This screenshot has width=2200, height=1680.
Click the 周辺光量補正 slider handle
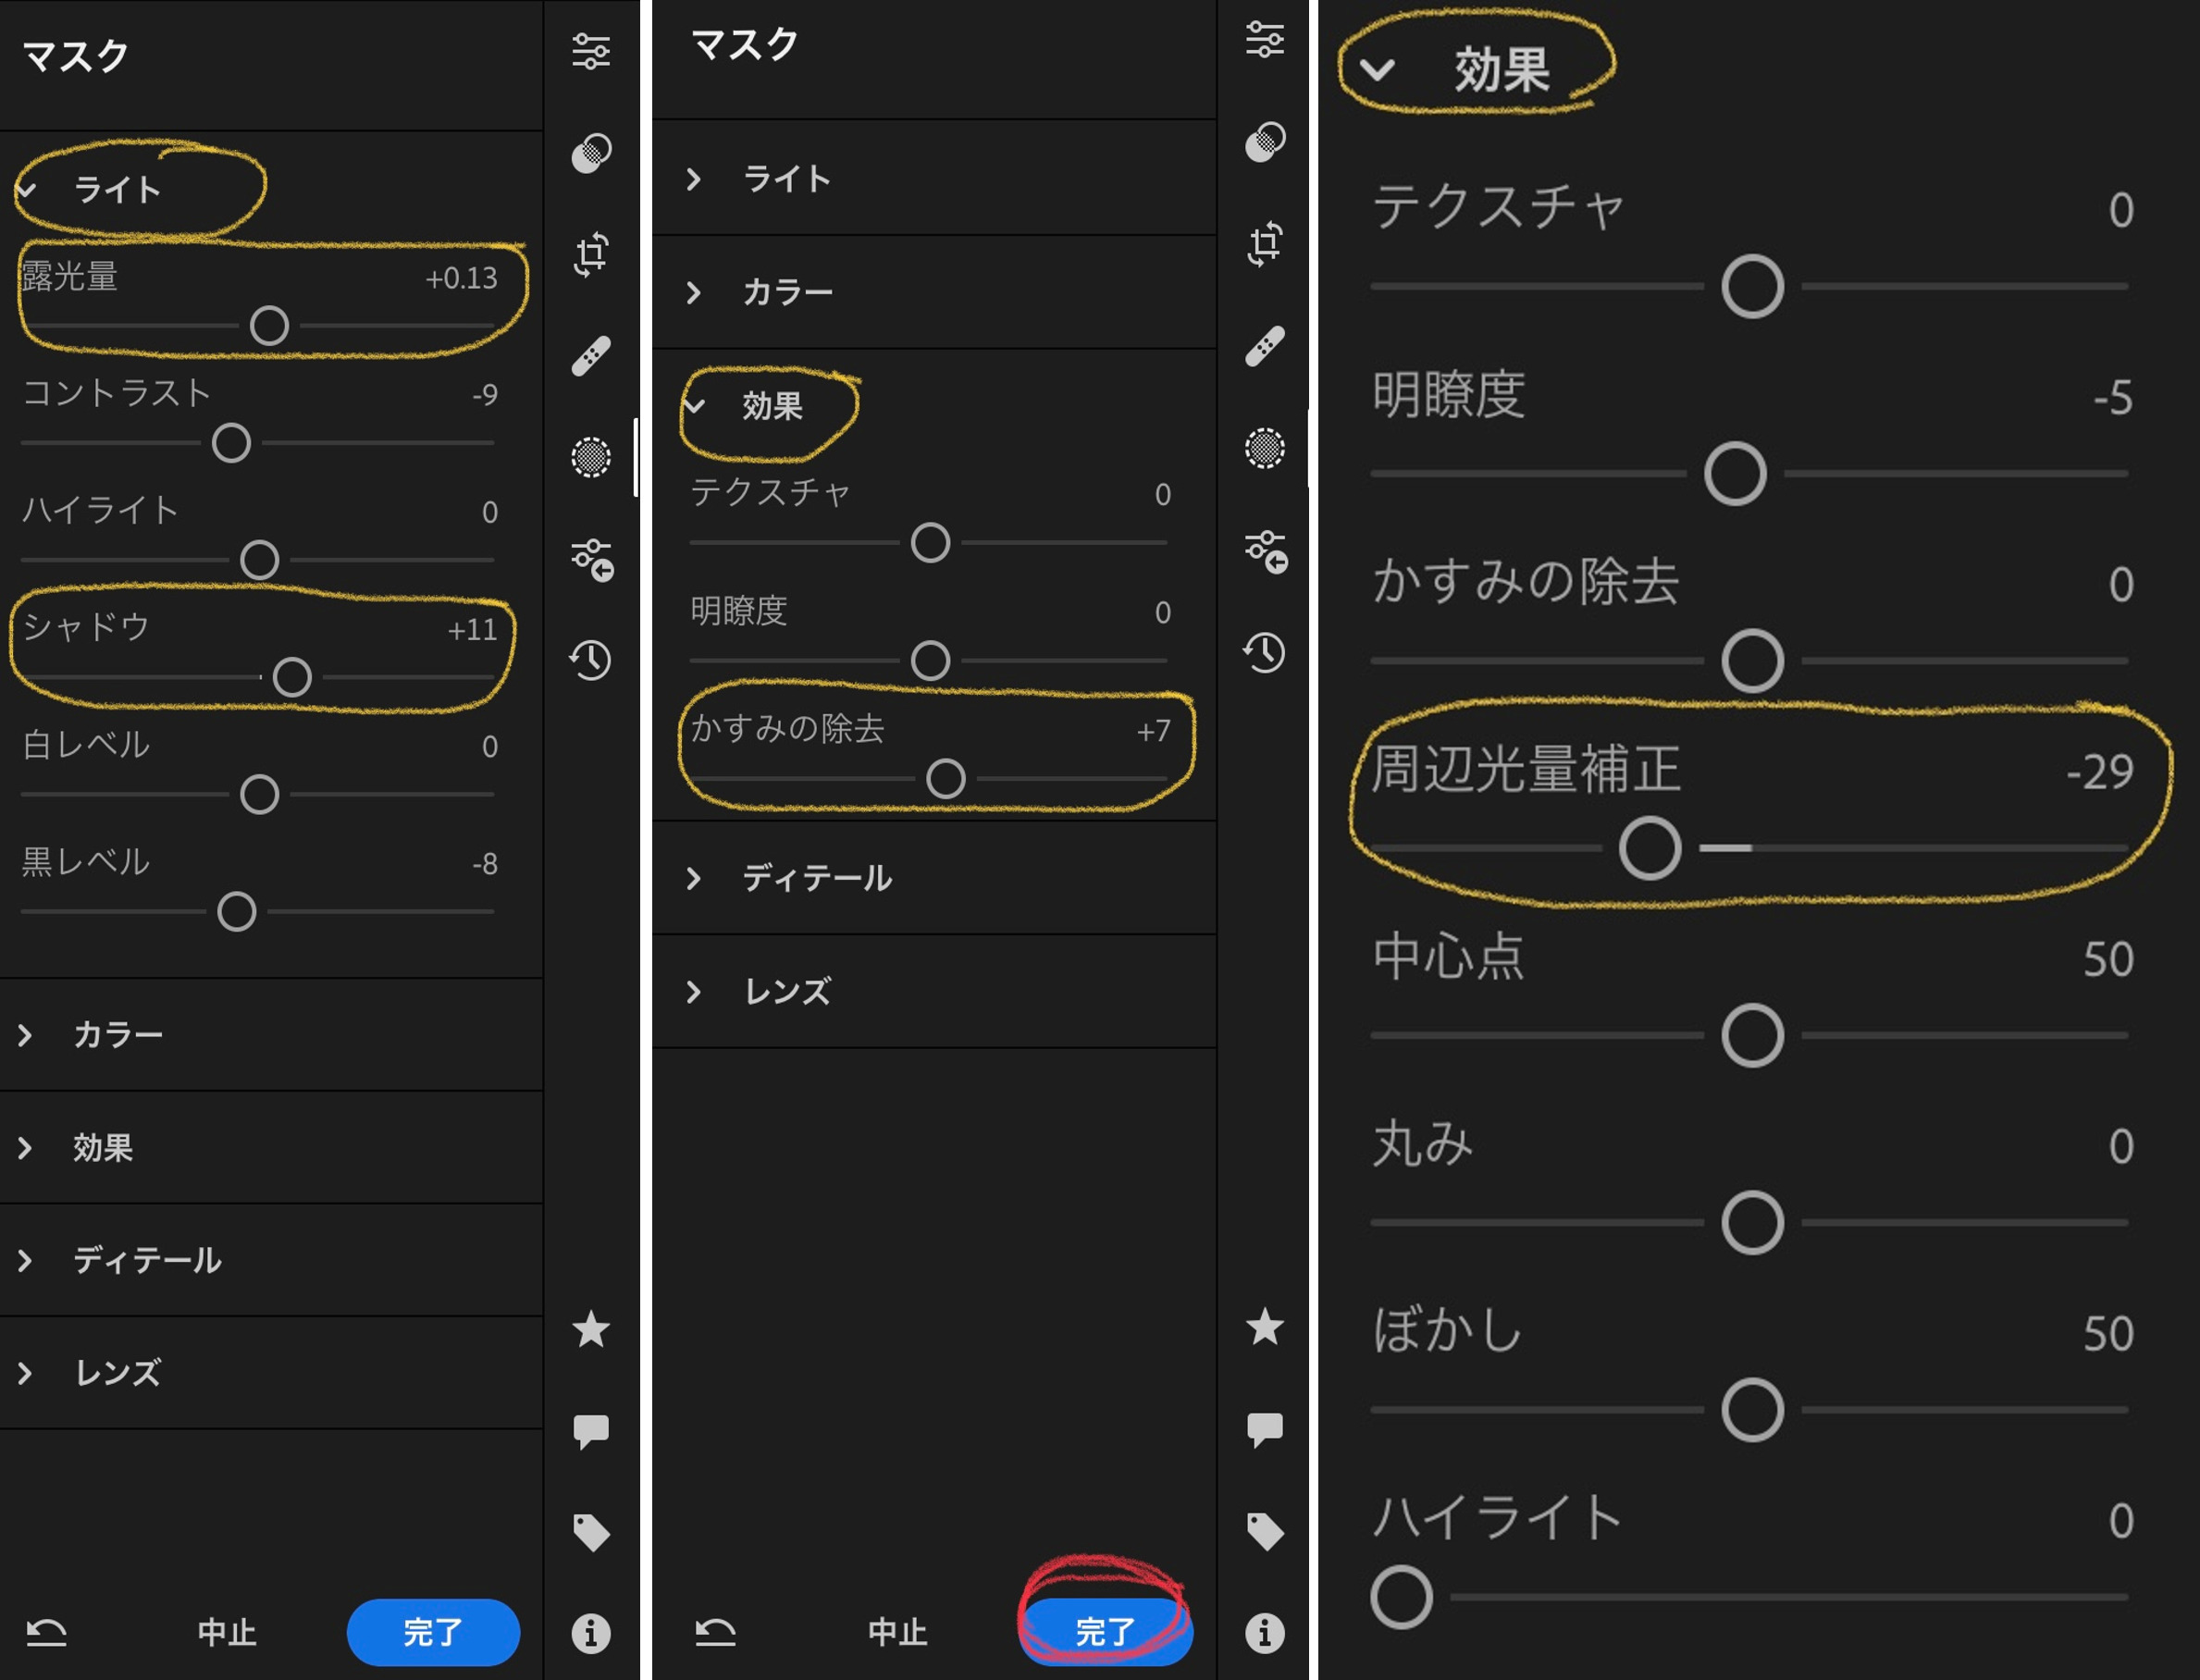coord(1650,848)
